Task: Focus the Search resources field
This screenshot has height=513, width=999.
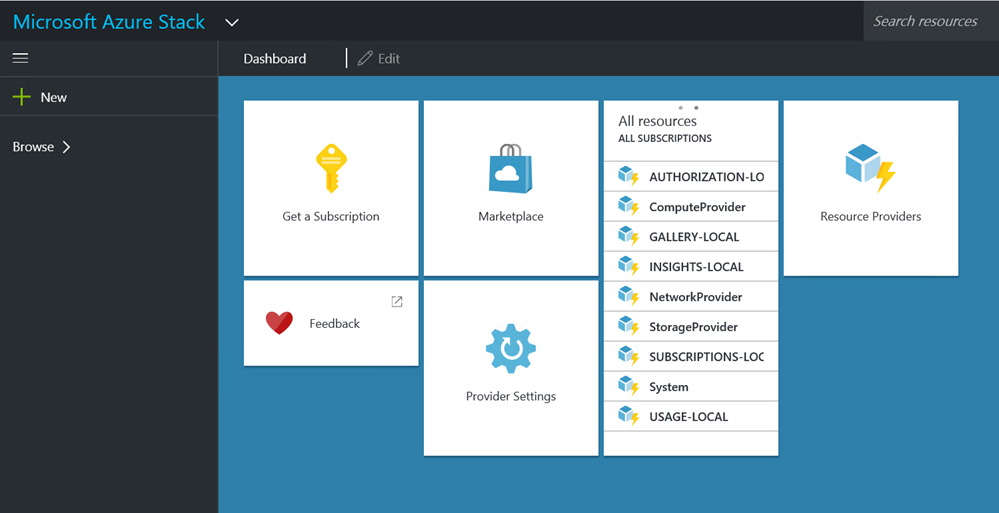Action: point(931,21)
